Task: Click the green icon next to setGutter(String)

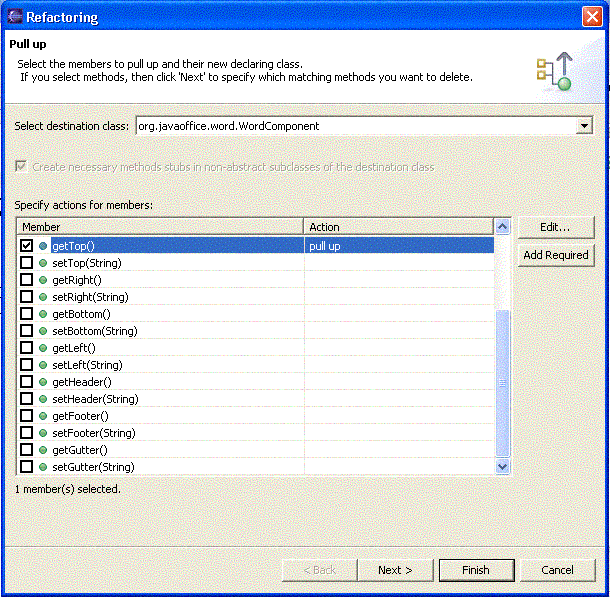Action: click(x=43, y=467)
